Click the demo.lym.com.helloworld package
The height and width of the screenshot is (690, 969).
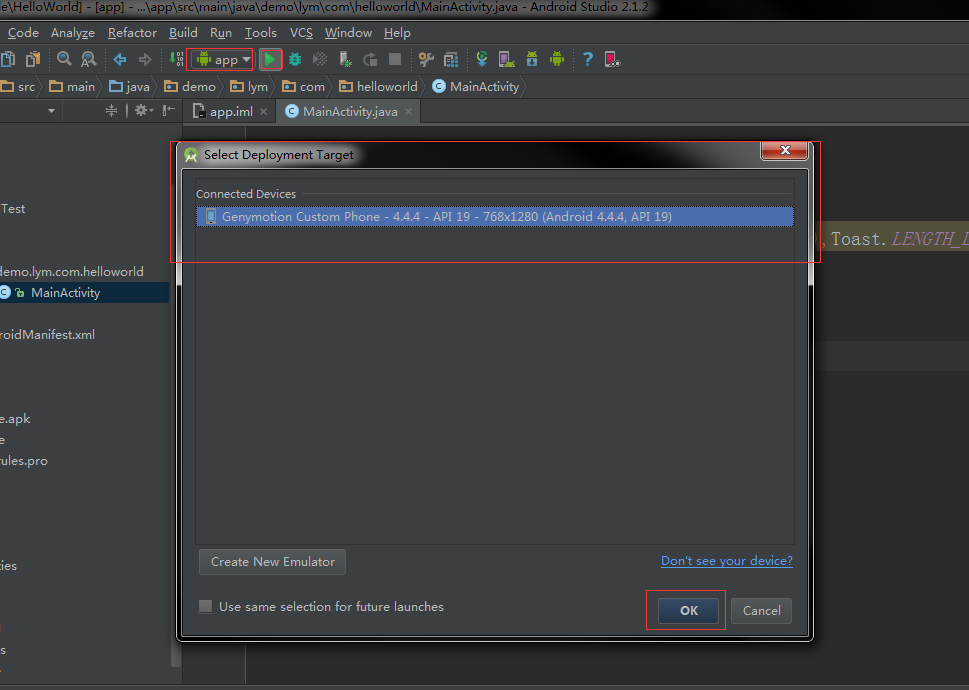[72, 271]
